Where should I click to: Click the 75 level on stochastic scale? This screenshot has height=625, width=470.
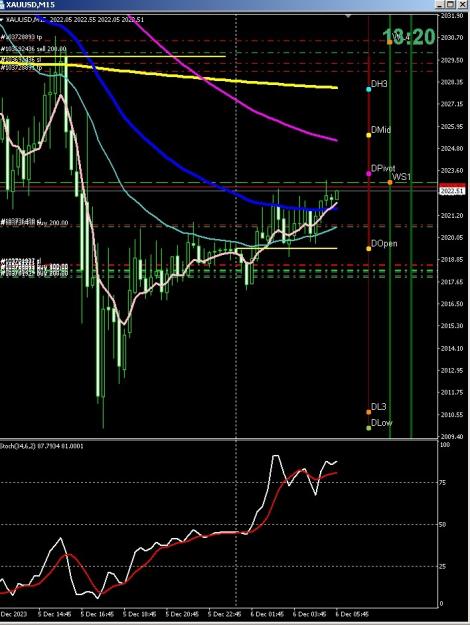443,482
